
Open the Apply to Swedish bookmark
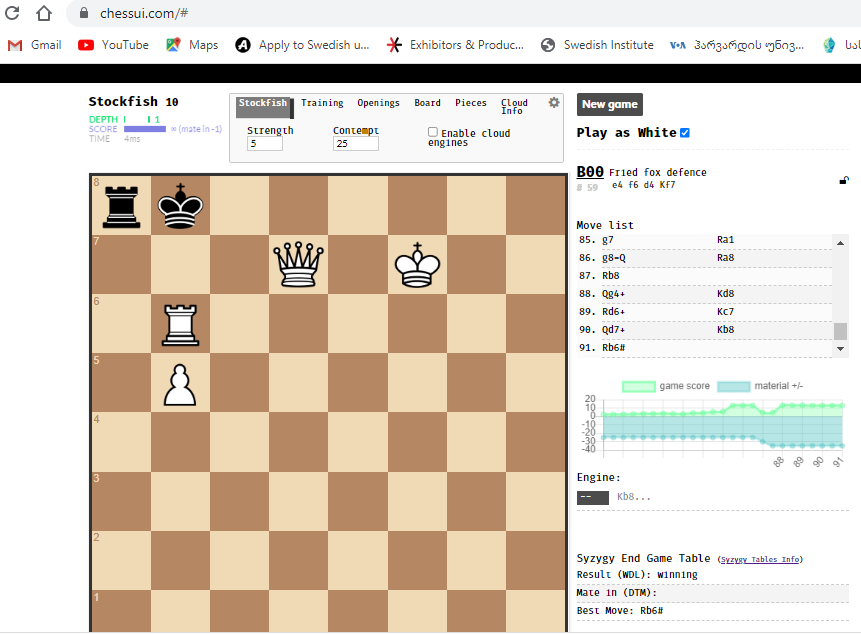click(x=303, y=45)
